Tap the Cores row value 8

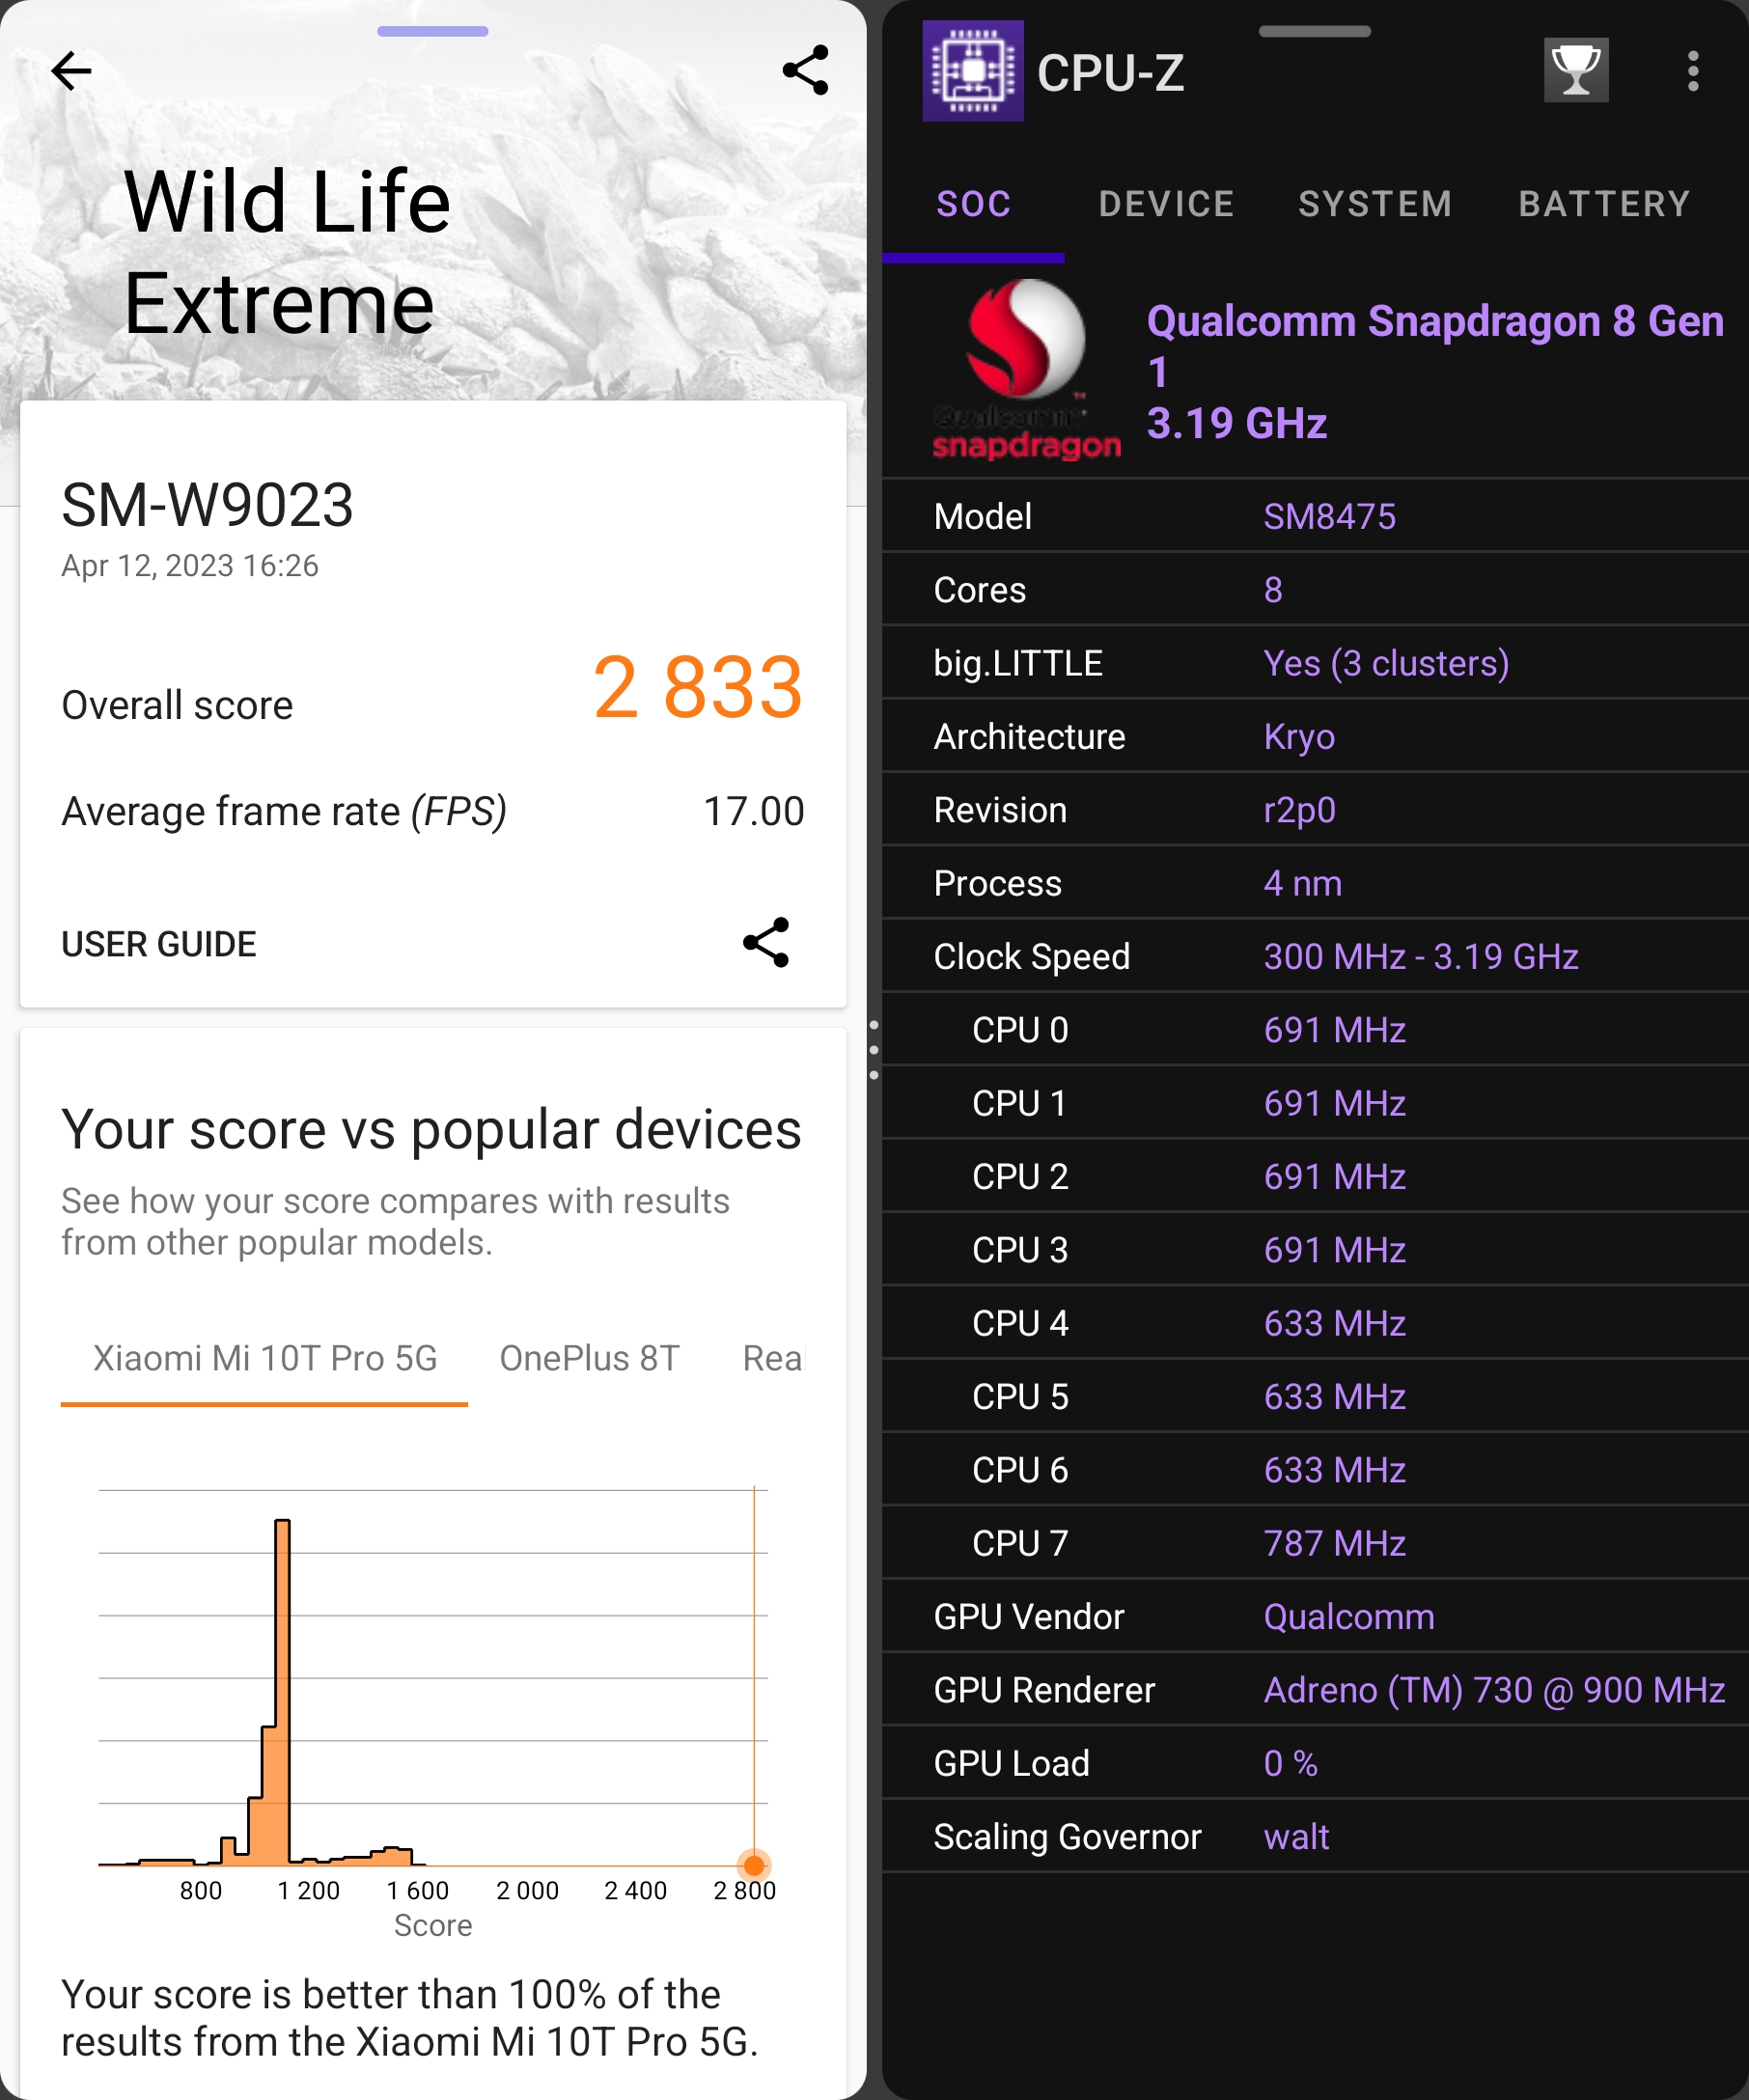click(x=1272, y=590)
